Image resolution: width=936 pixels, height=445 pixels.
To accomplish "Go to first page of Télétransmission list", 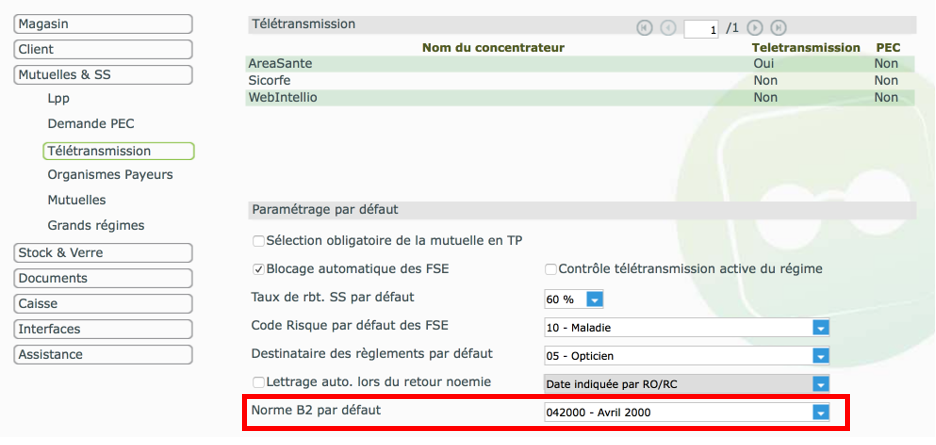I will [x=644, y=27].
